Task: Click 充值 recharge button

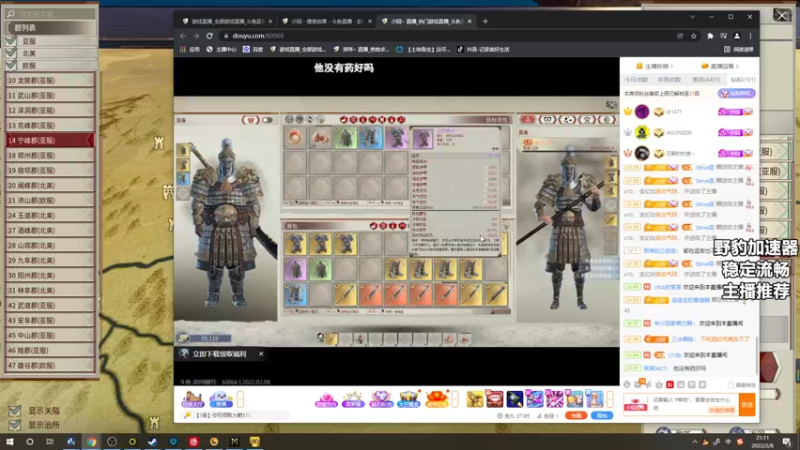Action: 576,416
